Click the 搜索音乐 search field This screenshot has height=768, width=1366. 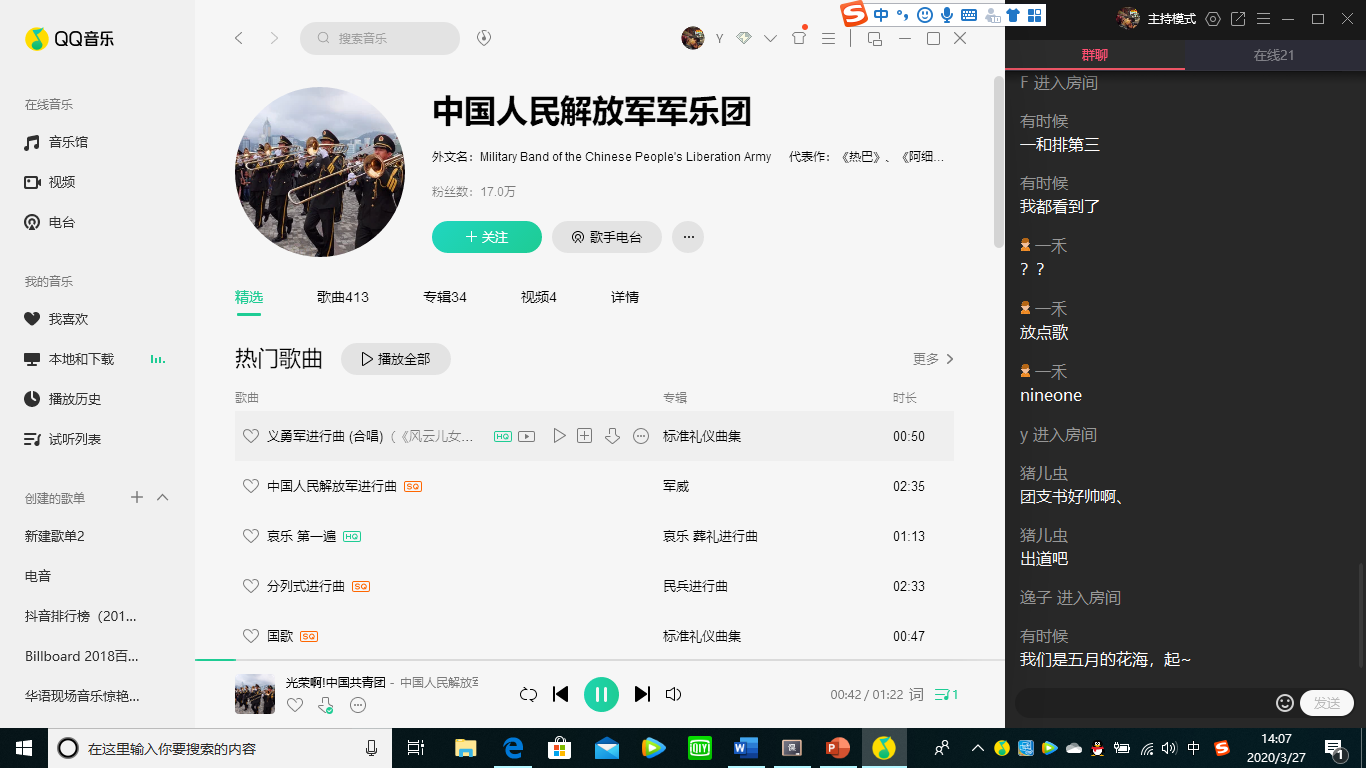click(x=385, y=38)
